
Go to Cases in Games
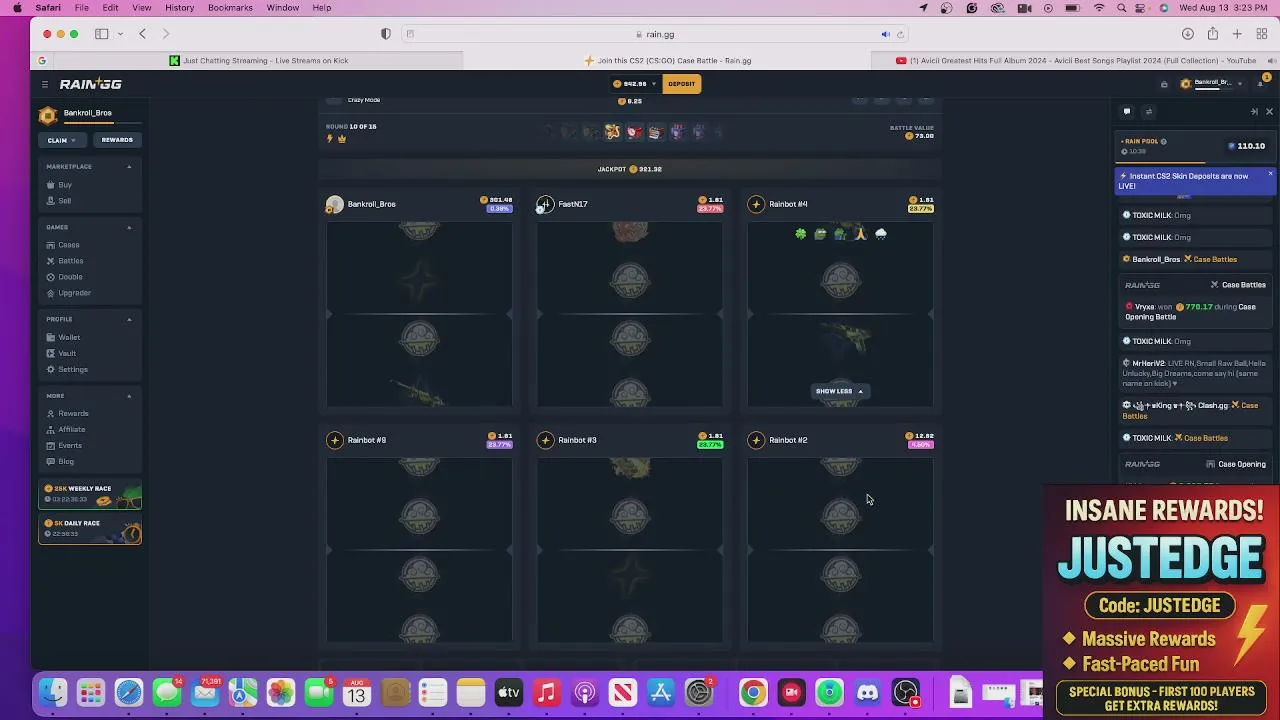[68, 245]
